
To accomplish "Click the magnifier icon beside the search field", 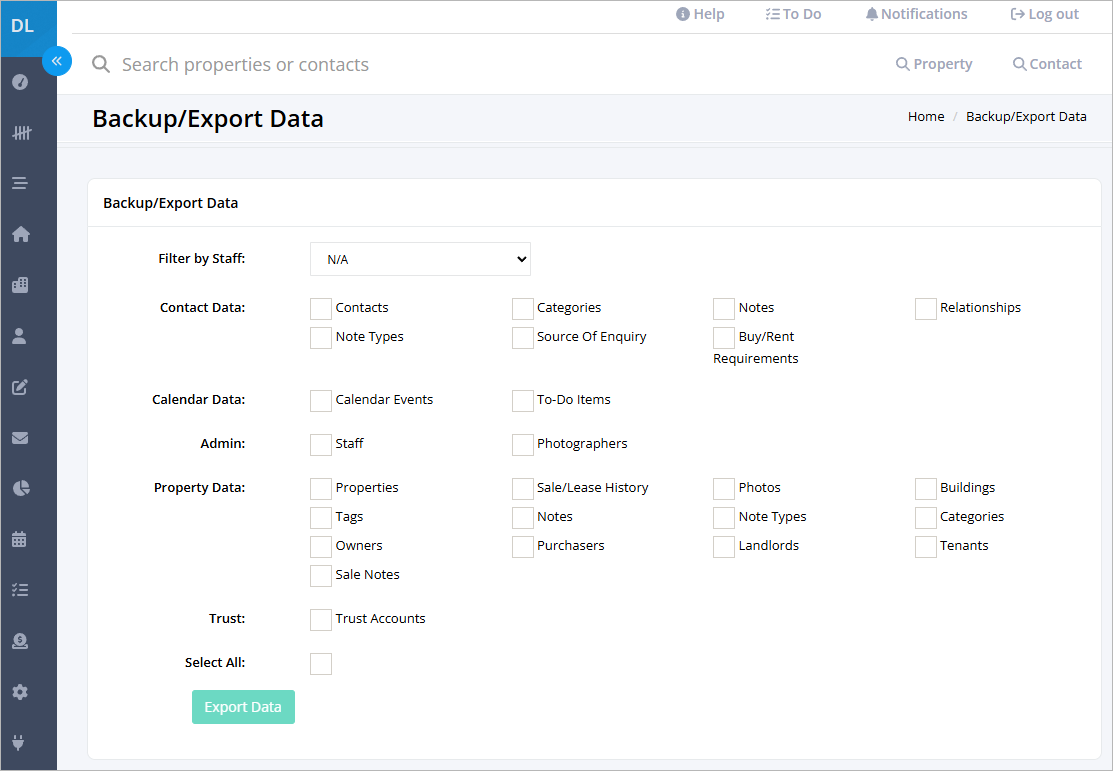I will pos(102,65).
